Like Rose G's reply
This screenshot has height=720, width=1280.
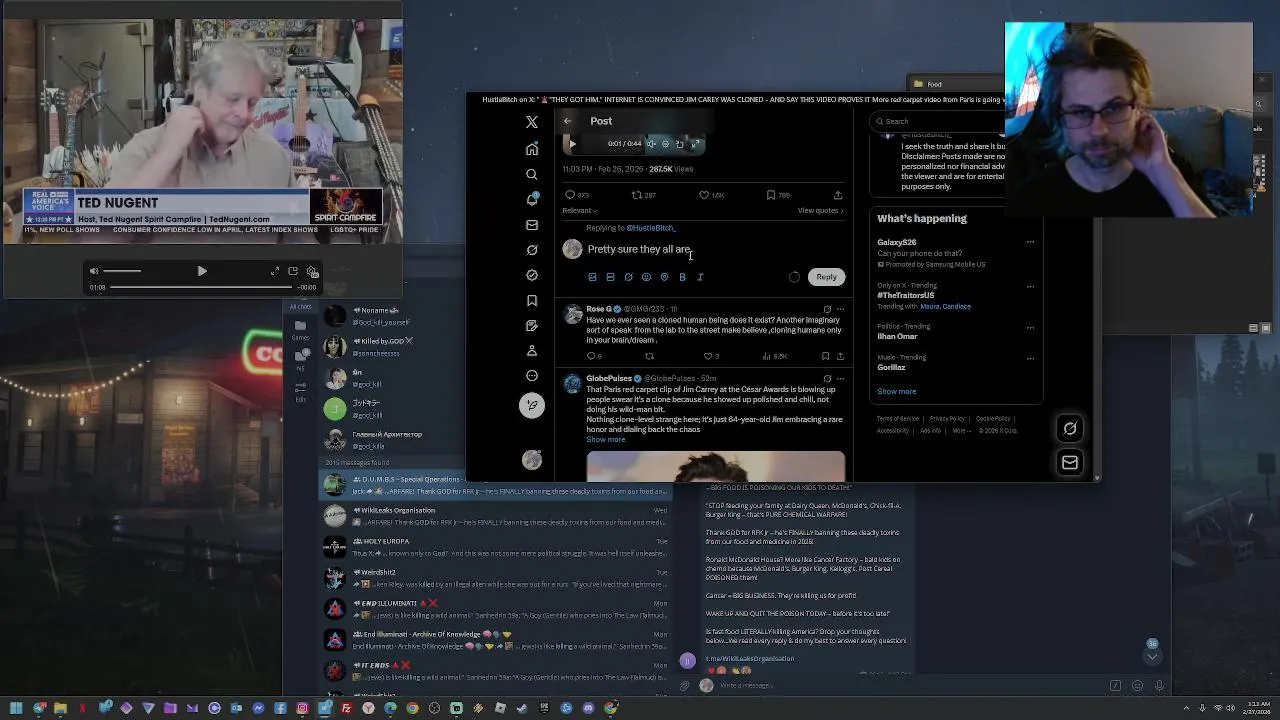(x=707, y=356)
